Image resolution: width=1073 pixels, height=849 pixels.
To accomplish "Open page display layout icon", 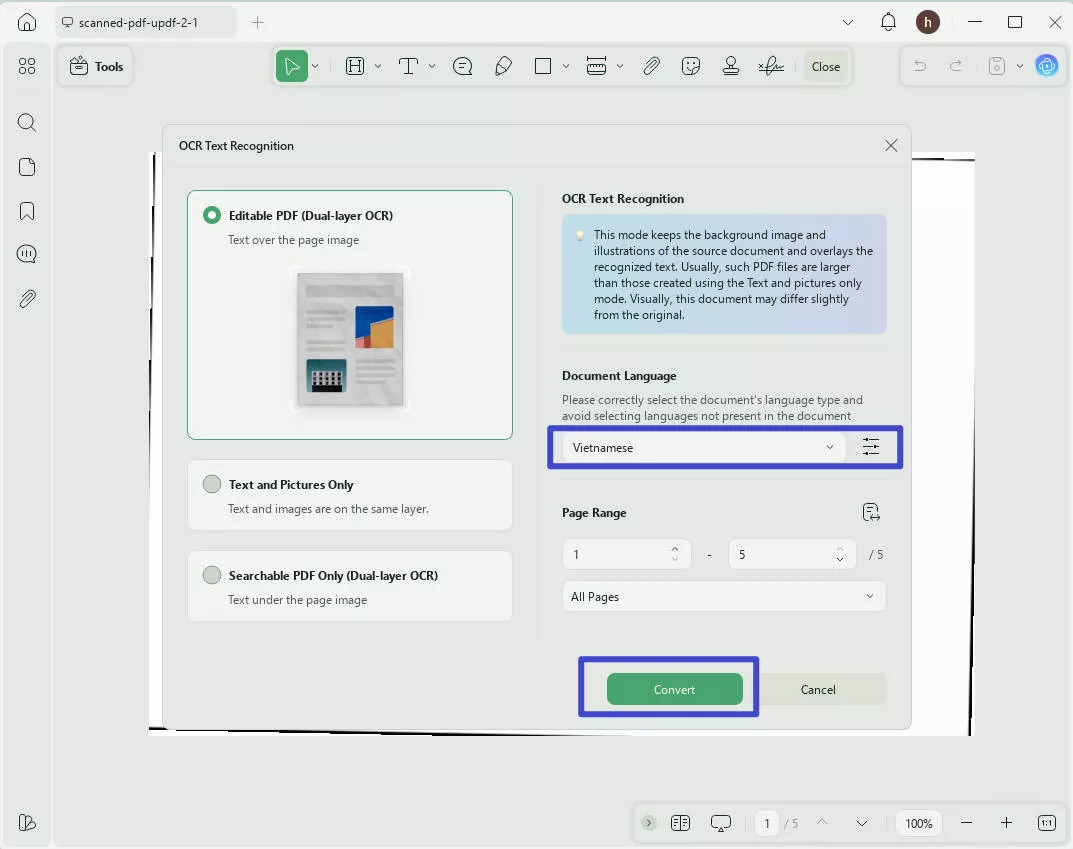I will click(680, 822).
